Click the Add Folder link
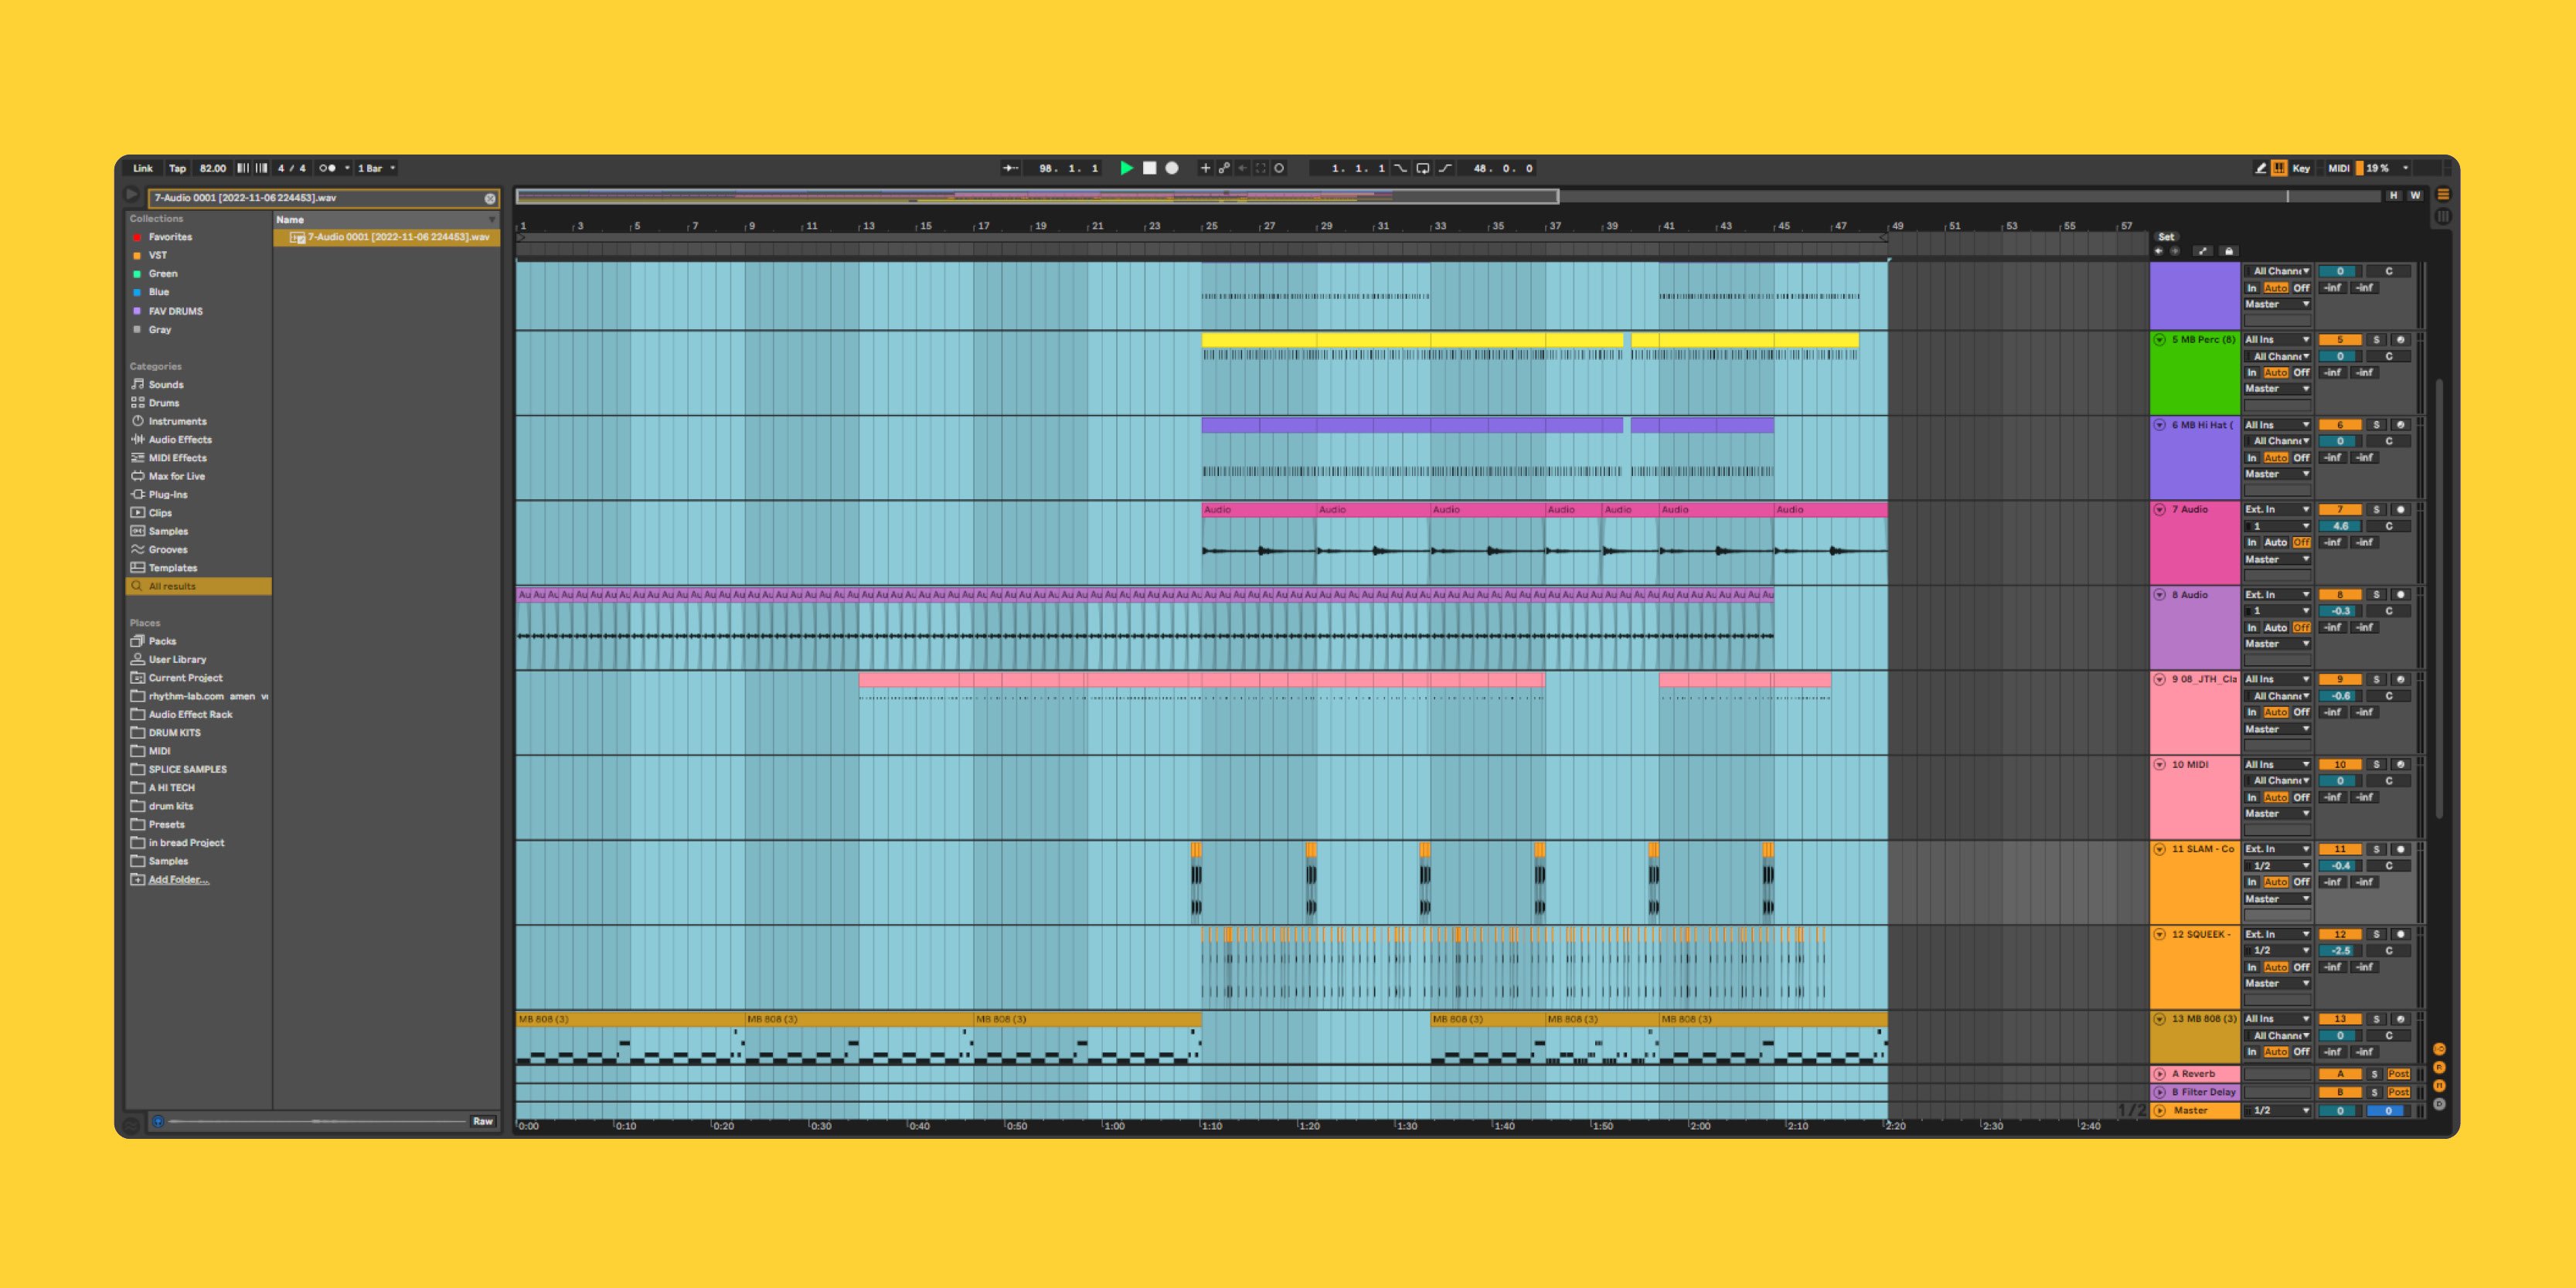This screenshot has width=2576, height=1288. pos(178,880)
